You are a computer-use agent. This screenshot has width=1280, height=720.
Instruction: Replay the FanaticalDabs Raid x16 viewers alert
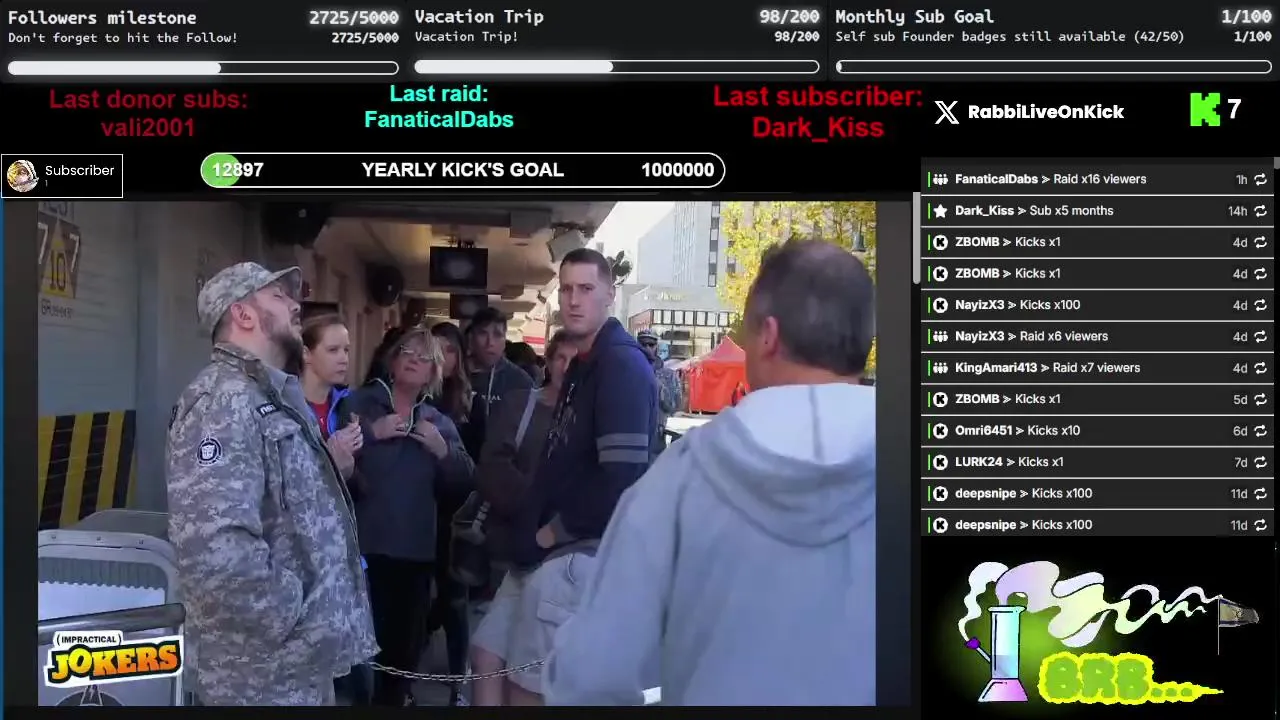tap(1260, 180)
